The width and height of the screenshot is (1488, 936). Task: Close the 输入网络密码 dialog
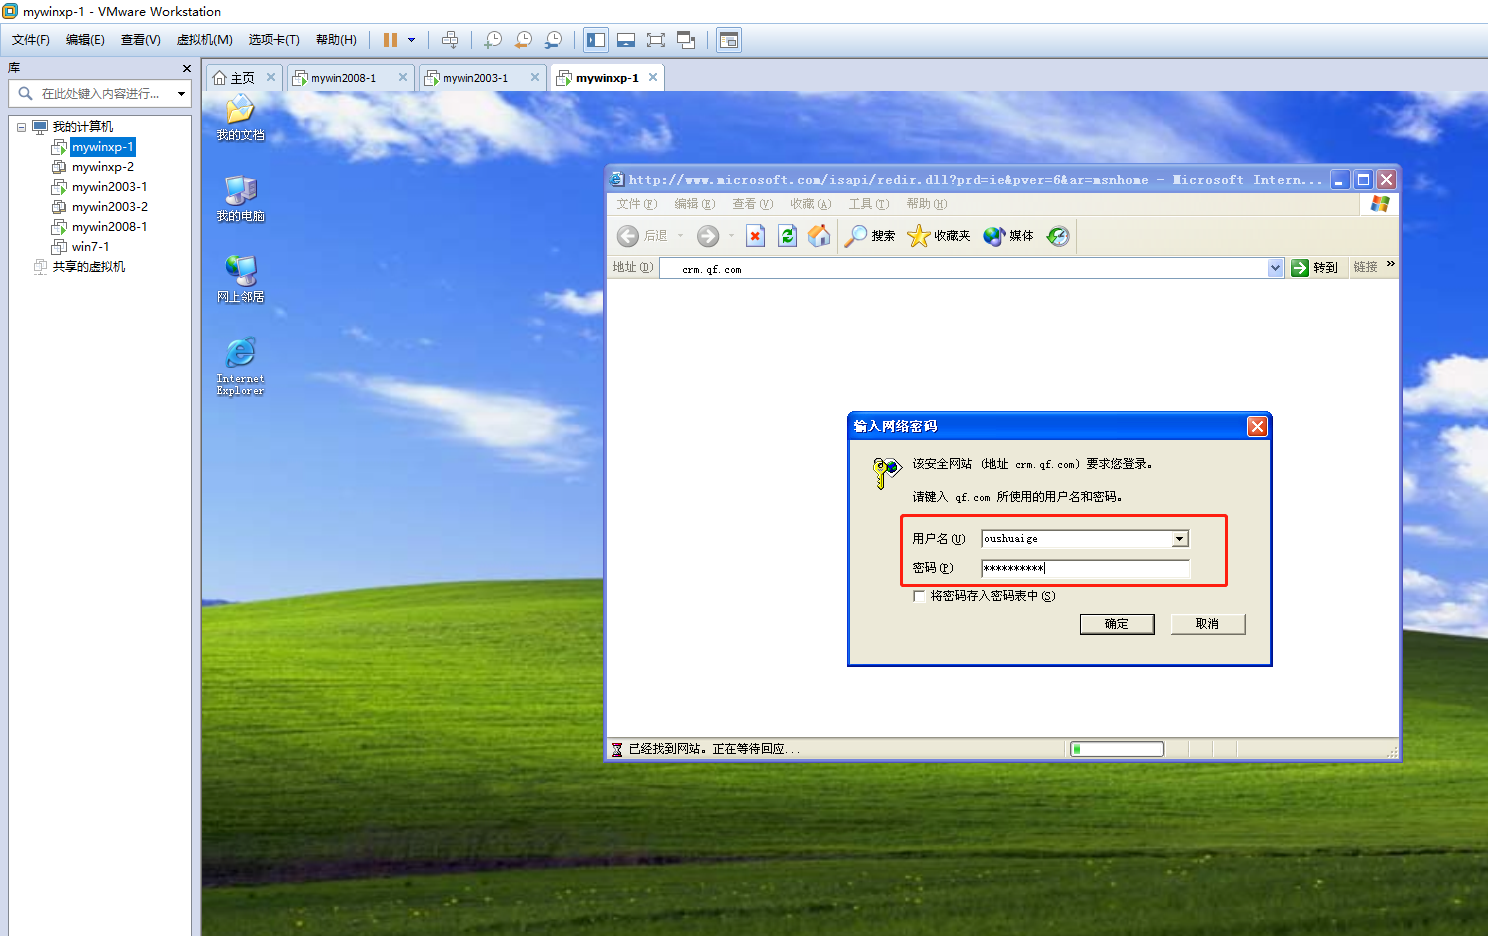click(1257, 426)
